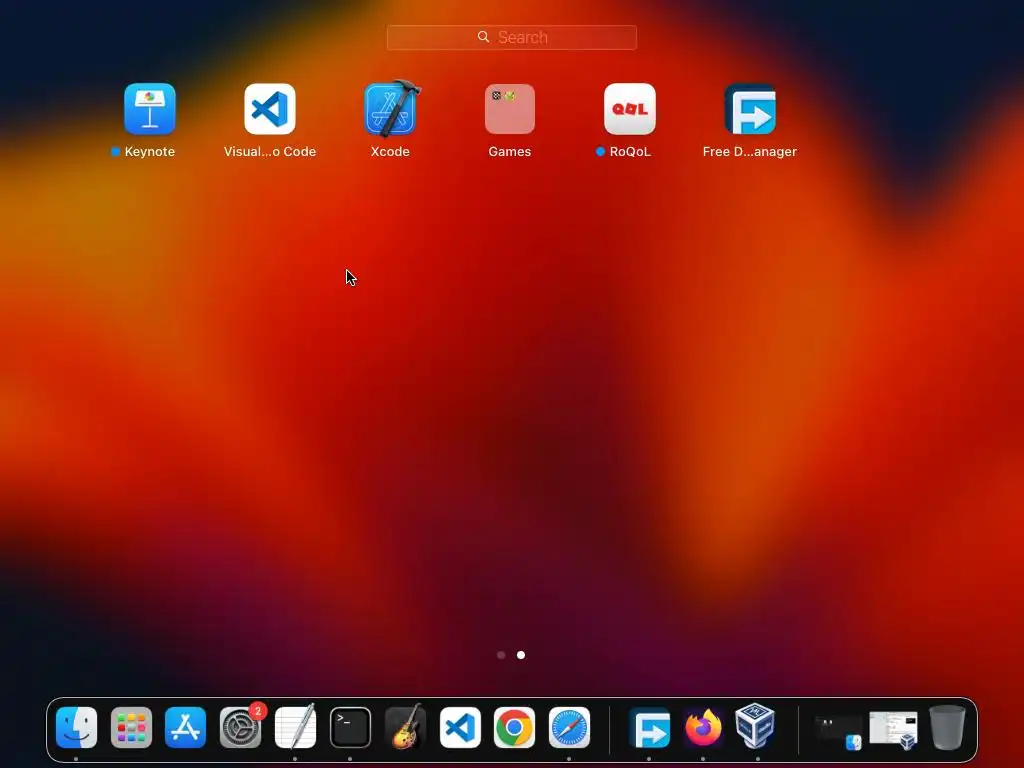Click the Launchpad search field
The image size is (1024, 768).
point(511,37)
